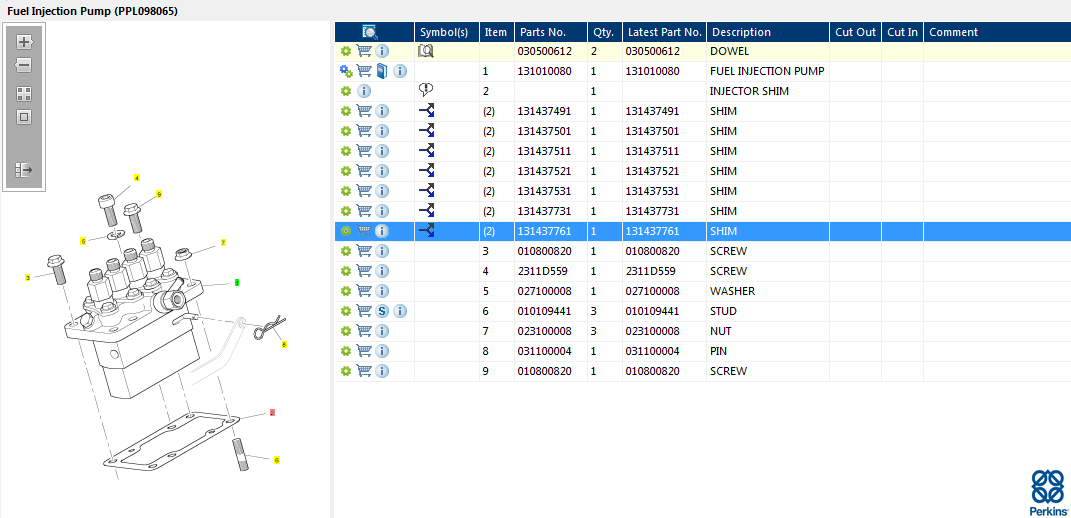Open blue book icon for FUEL INJECTION PUMP
Viewport: 1071px width, 518px height.
pos(382,71)
